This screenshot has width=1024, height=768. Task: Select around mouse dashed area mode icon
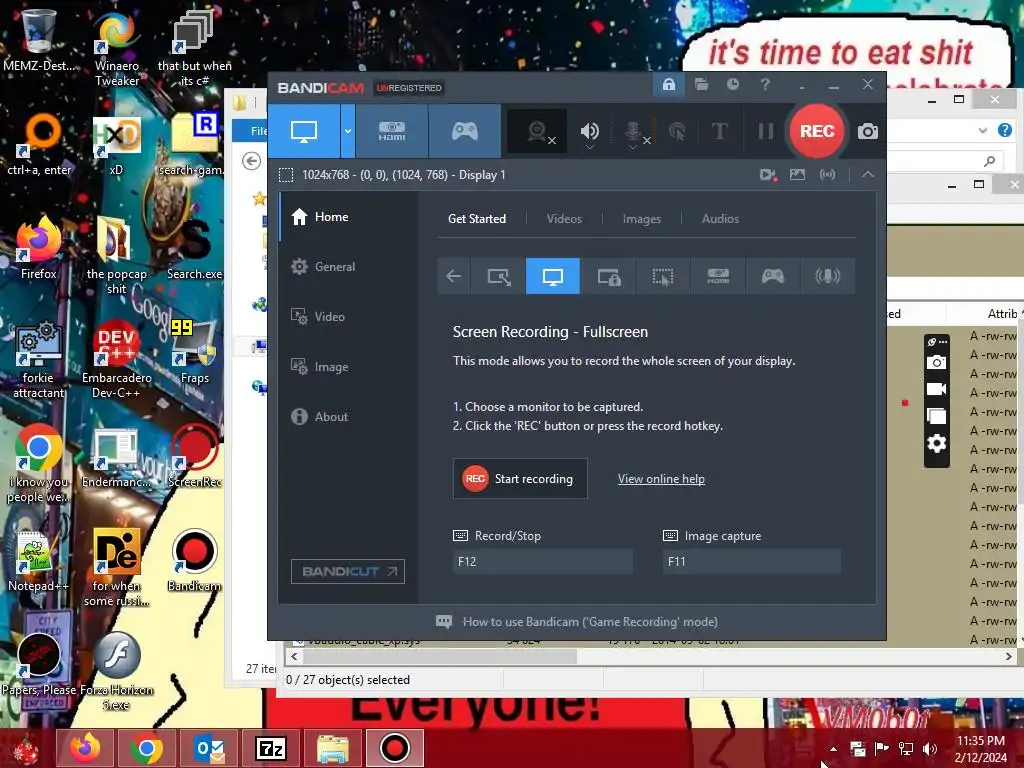[663, 276]
